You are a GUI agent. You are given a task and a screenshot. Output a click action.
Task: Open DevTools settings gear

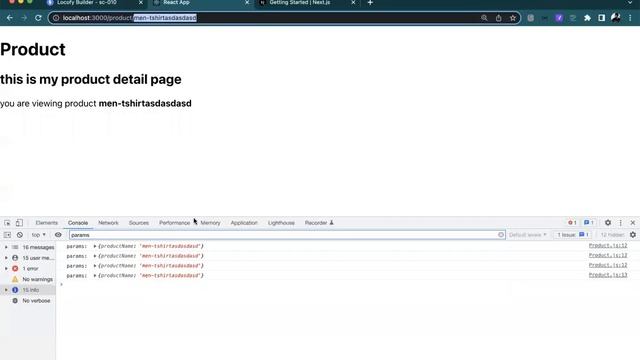(x=608, y=223)
